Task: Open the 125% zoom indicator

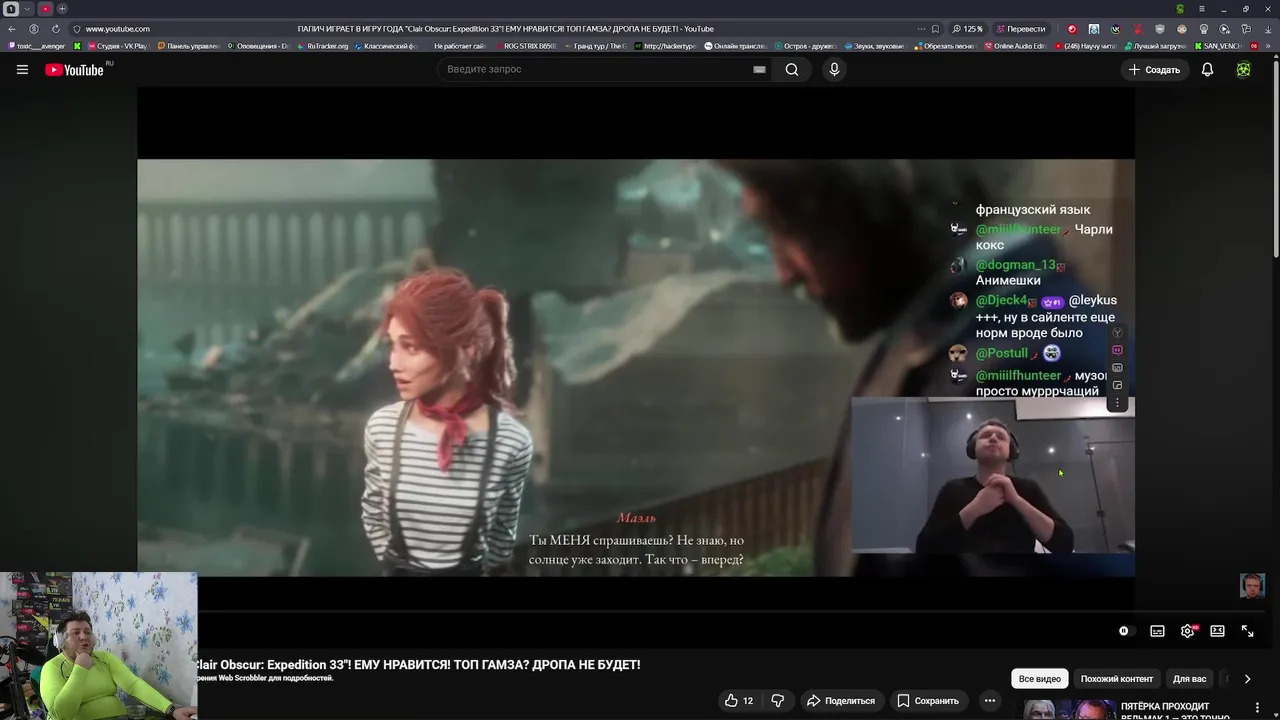Action: pyautogui.click(x=967, y=29)
